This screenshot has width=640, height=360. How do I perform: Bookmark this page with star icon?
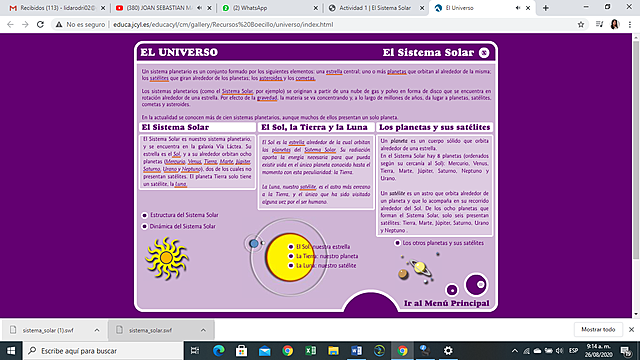581,24
